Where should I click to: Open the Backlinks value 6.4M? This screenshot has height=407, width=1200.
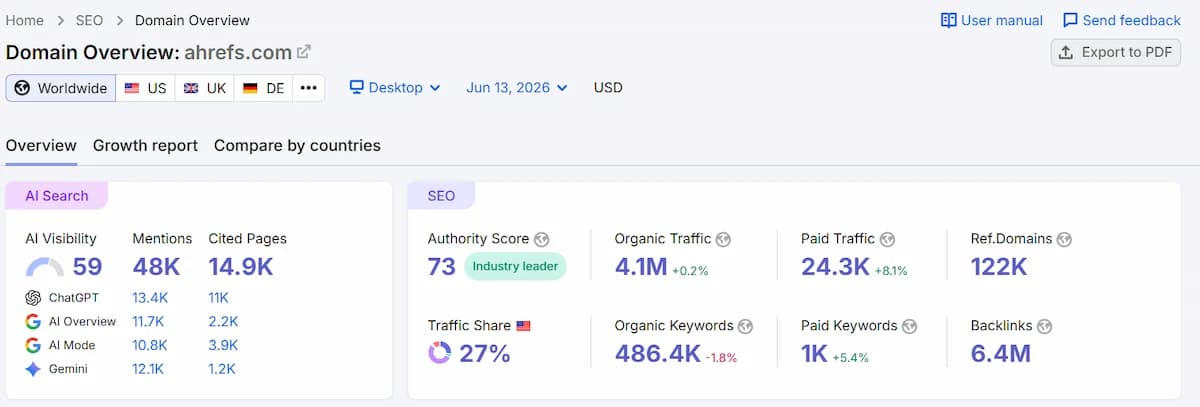(x=1000, y=353)
